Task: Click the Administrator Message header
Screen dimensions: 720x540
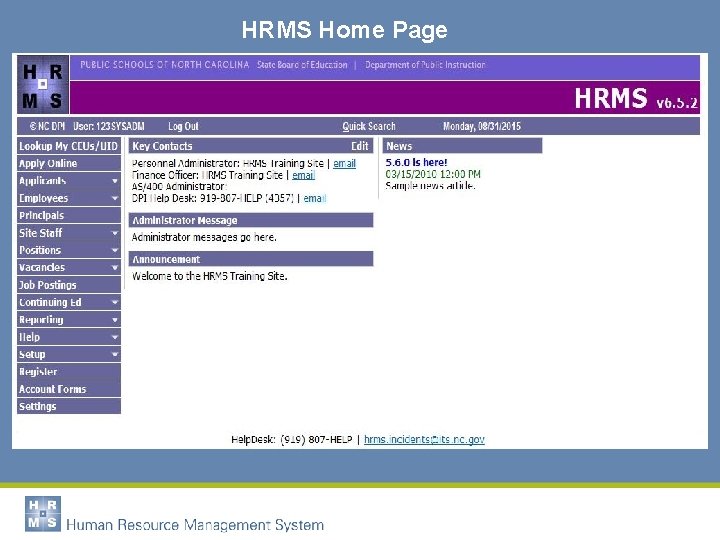Action: (x=251, y=220)
